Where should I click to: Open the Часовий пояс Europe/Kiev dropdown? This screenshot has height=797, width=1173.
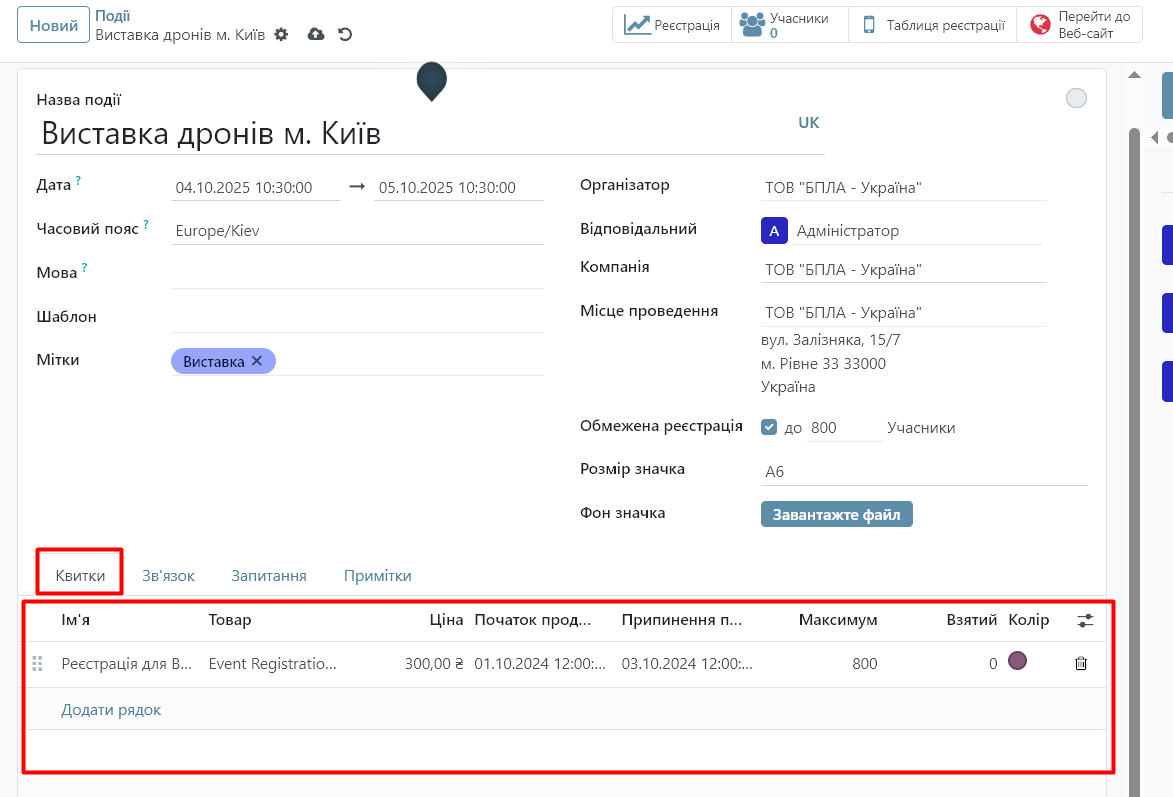tap(356, 230)
